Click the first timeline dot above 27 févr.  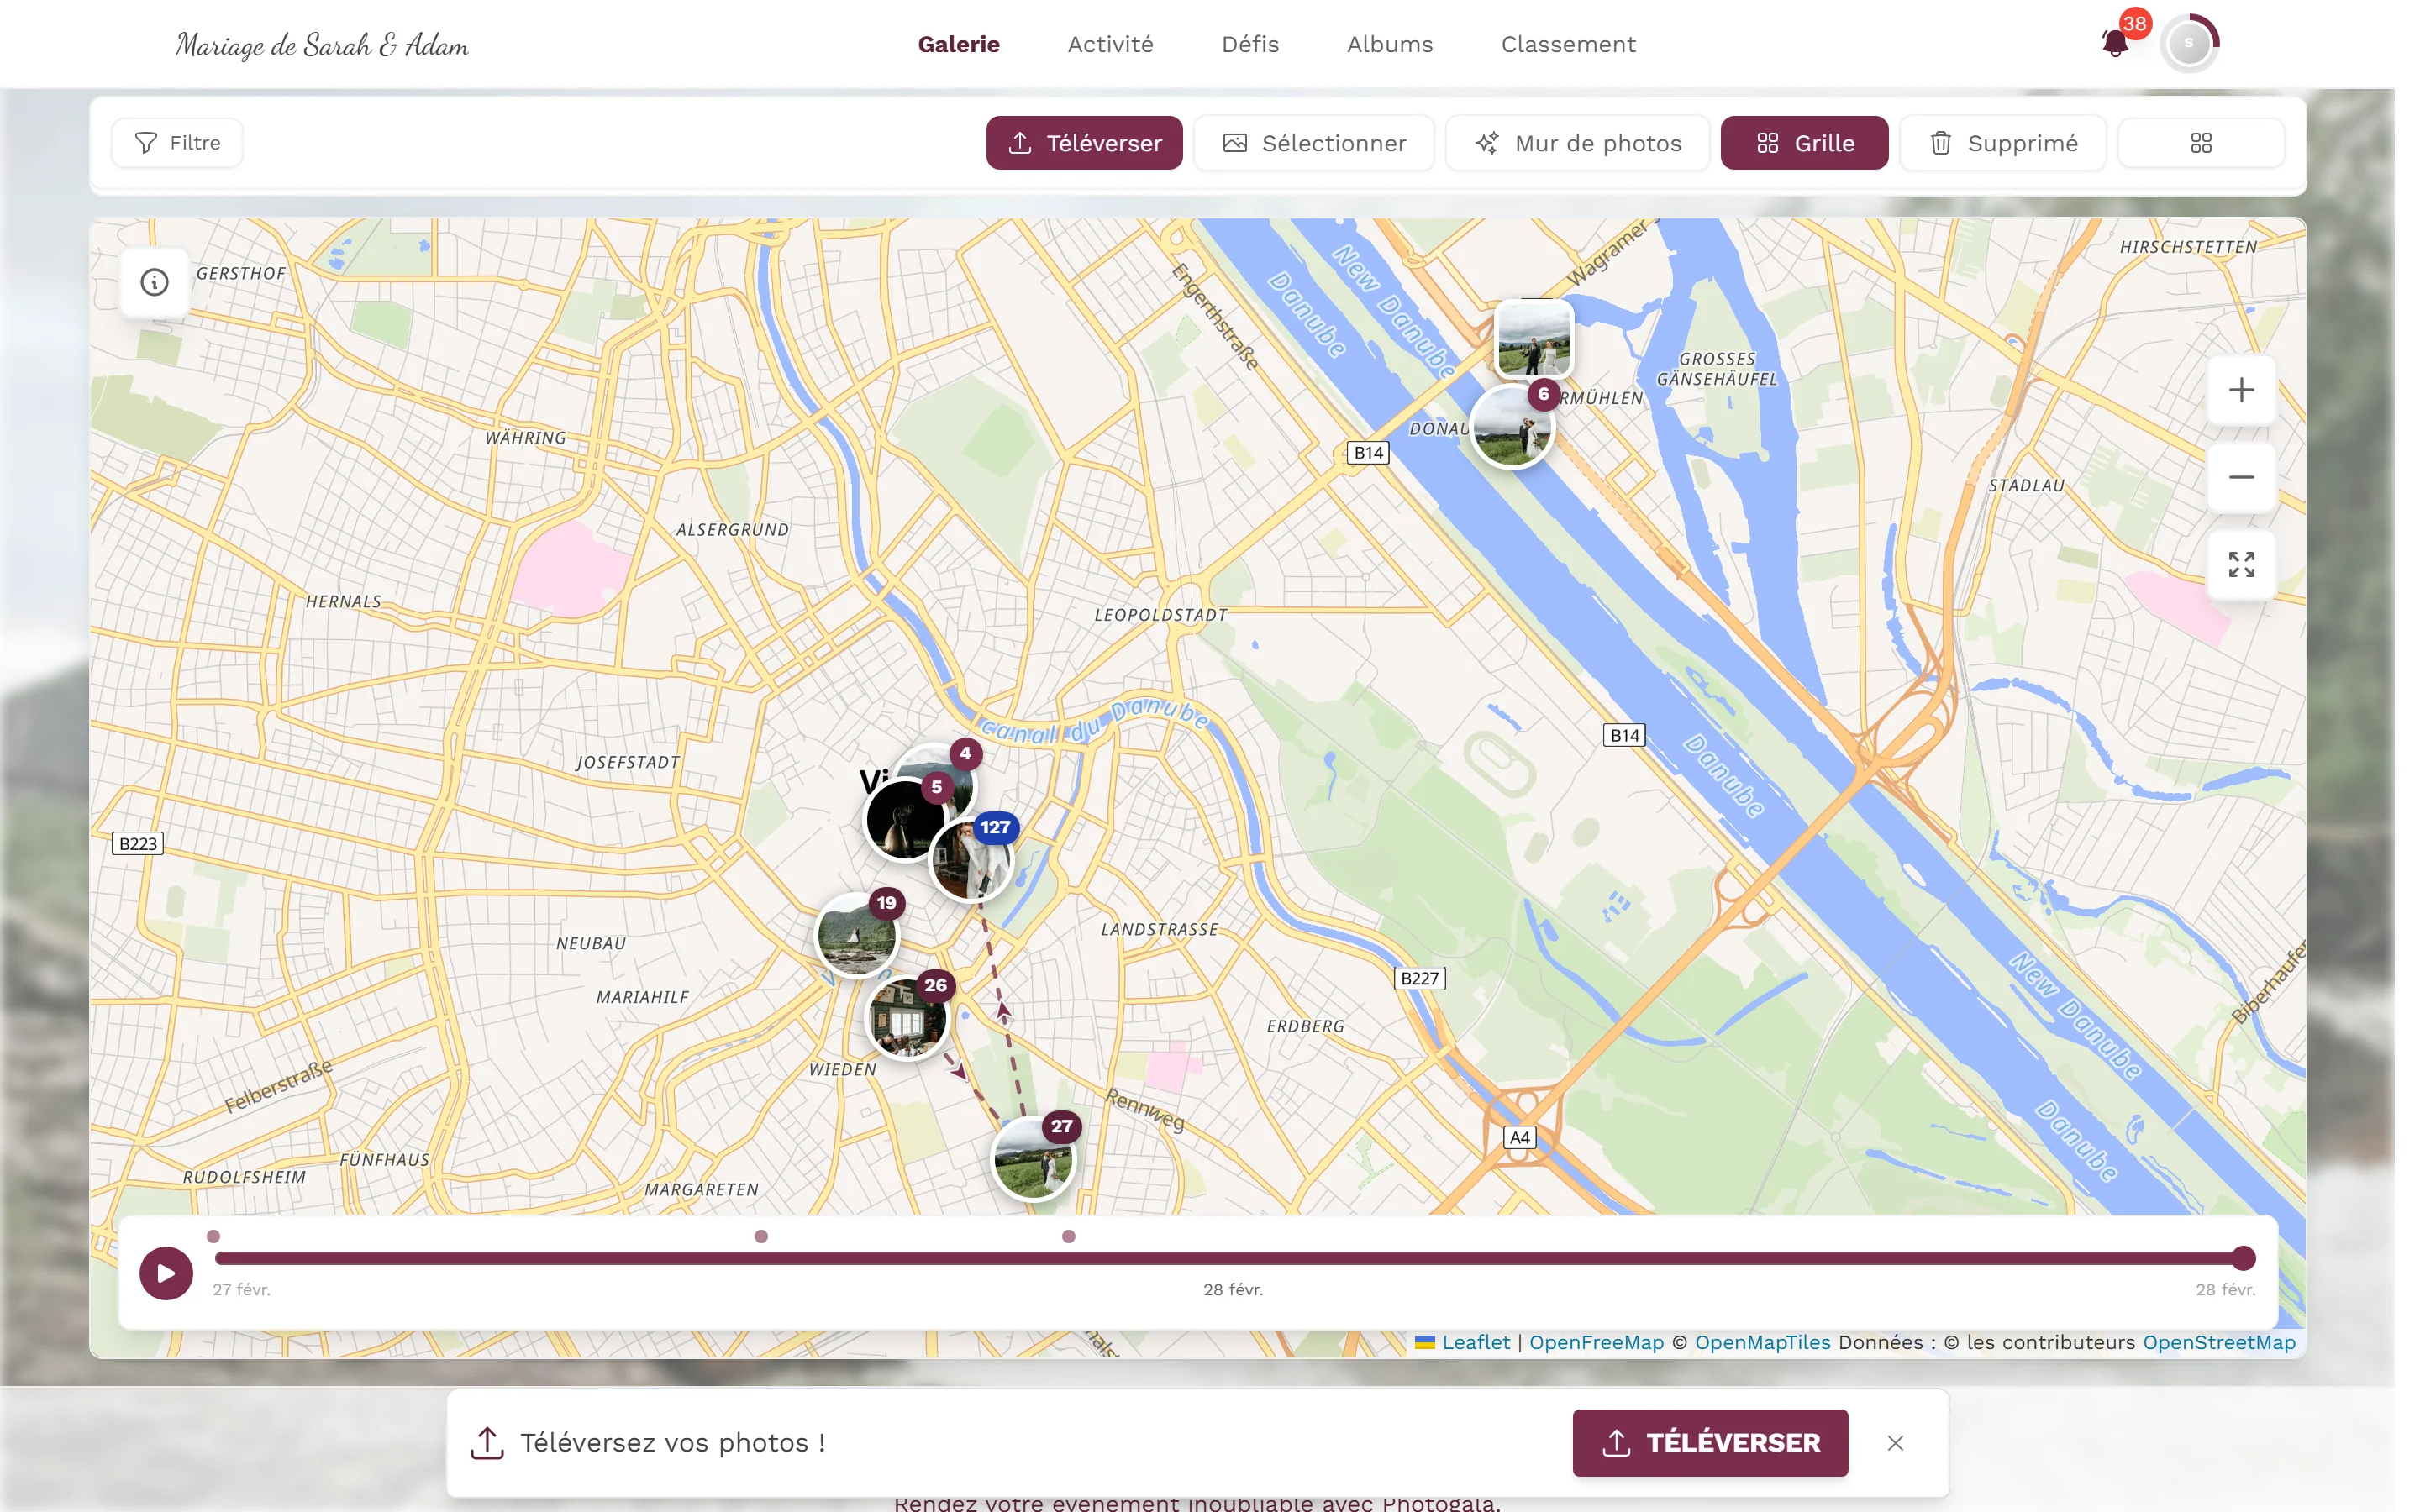[213, 1236]
